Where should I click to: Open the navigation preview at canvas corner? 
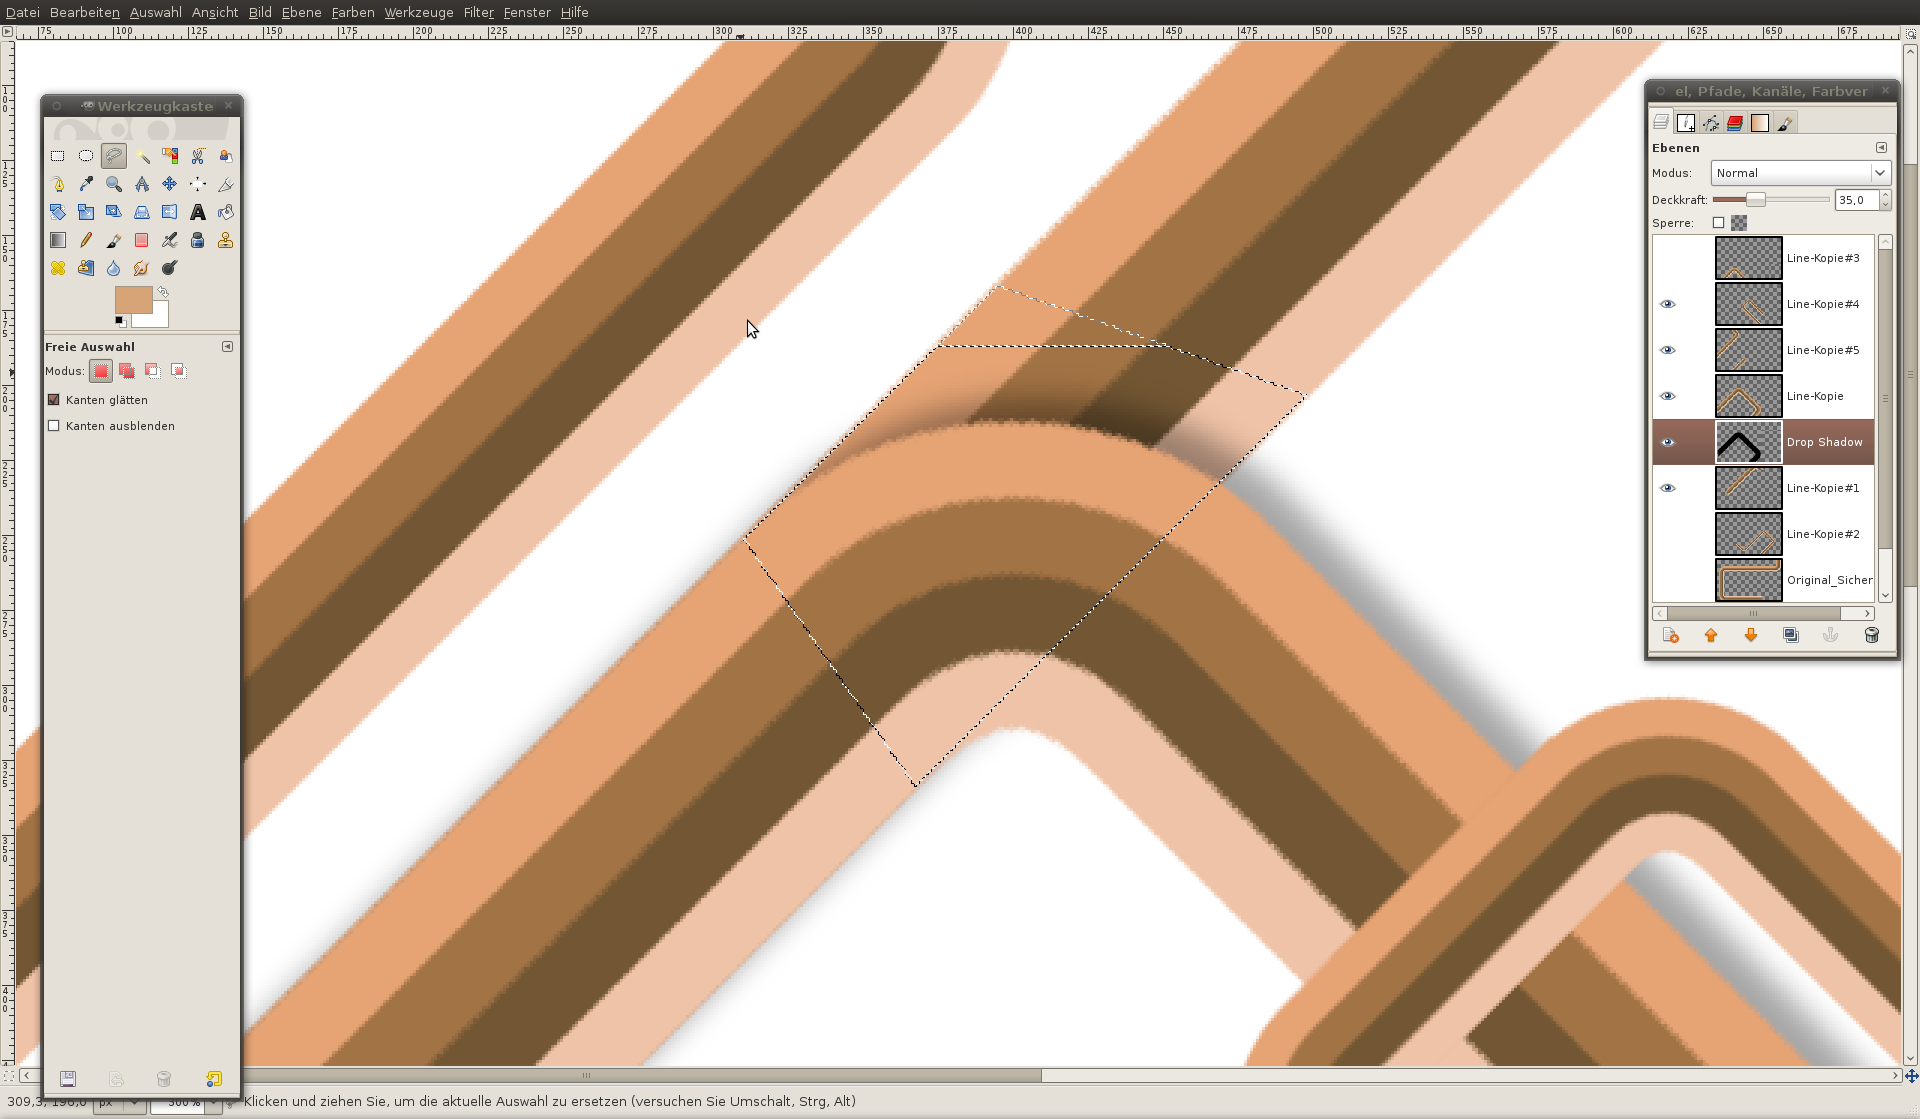(x=1911, y=1076)
